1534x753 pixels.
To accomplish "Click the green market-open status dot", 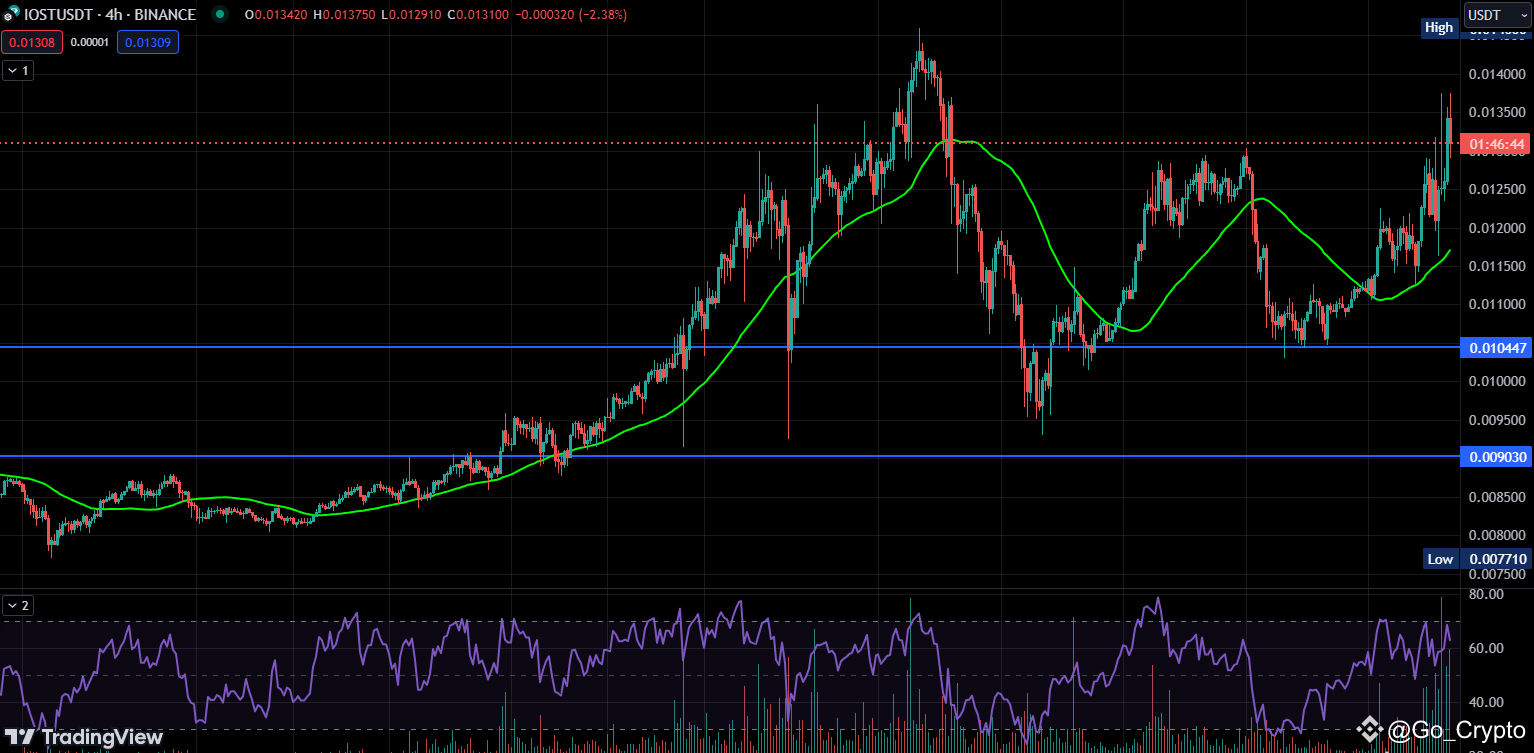I will (x=220, y=15).
